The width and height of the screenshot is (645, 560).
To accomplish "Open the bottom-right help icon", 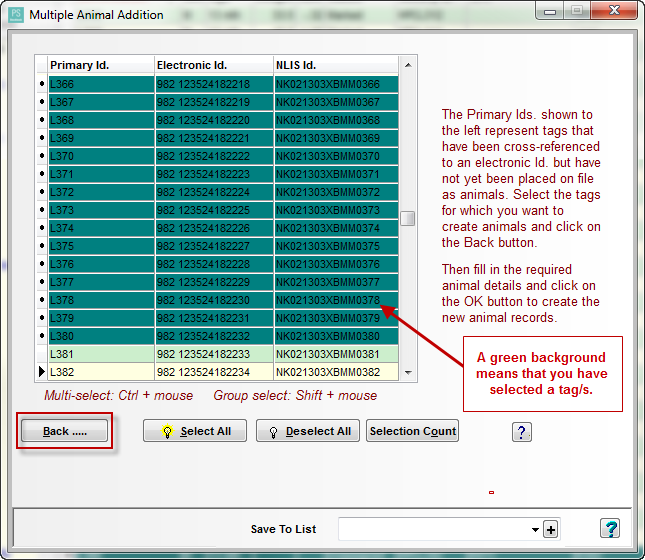I will point(610,529).
